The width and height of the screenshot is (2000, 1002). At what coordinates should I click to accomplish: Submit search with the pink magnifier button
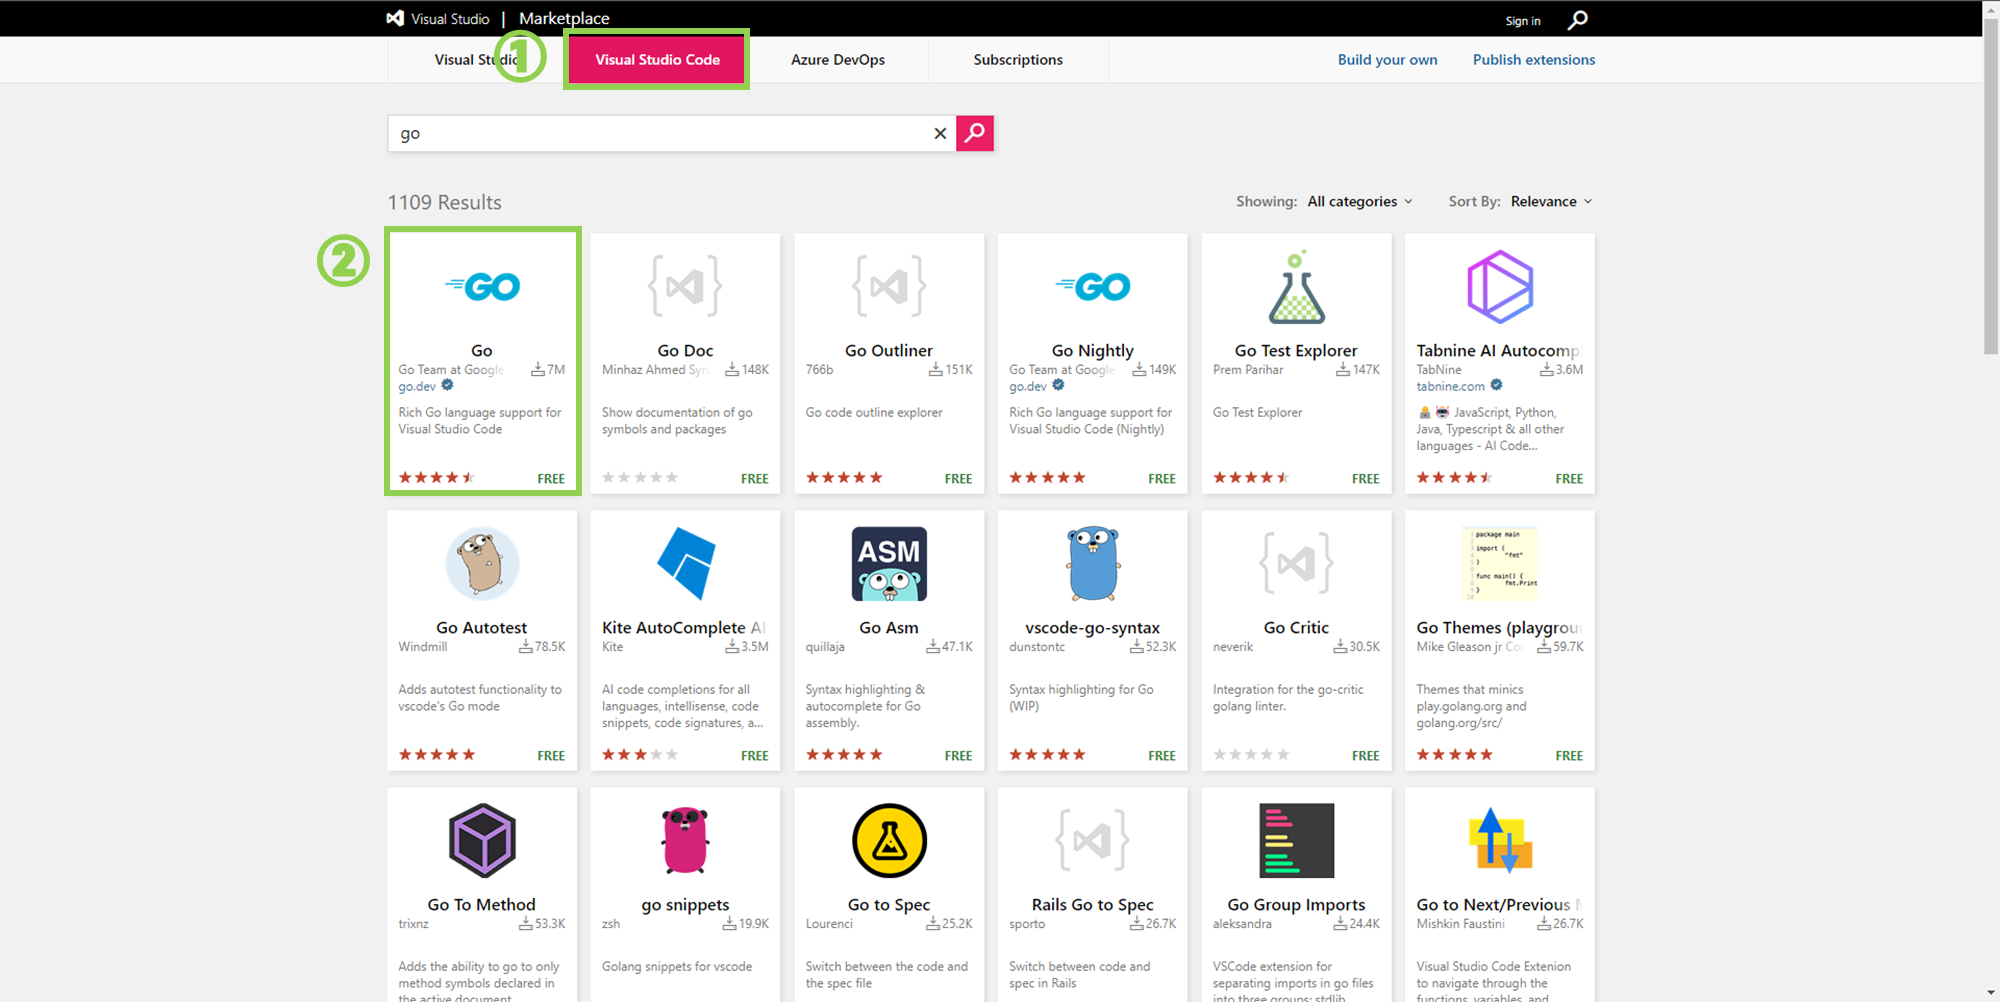[975, 133]
